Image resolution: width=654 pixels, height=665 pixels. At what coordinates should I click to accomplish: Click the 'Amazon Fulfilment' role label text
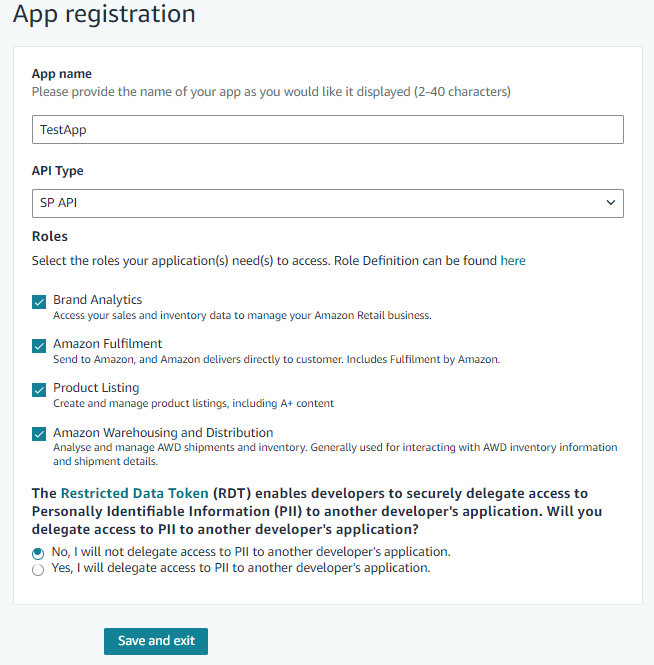click(108, 344)
